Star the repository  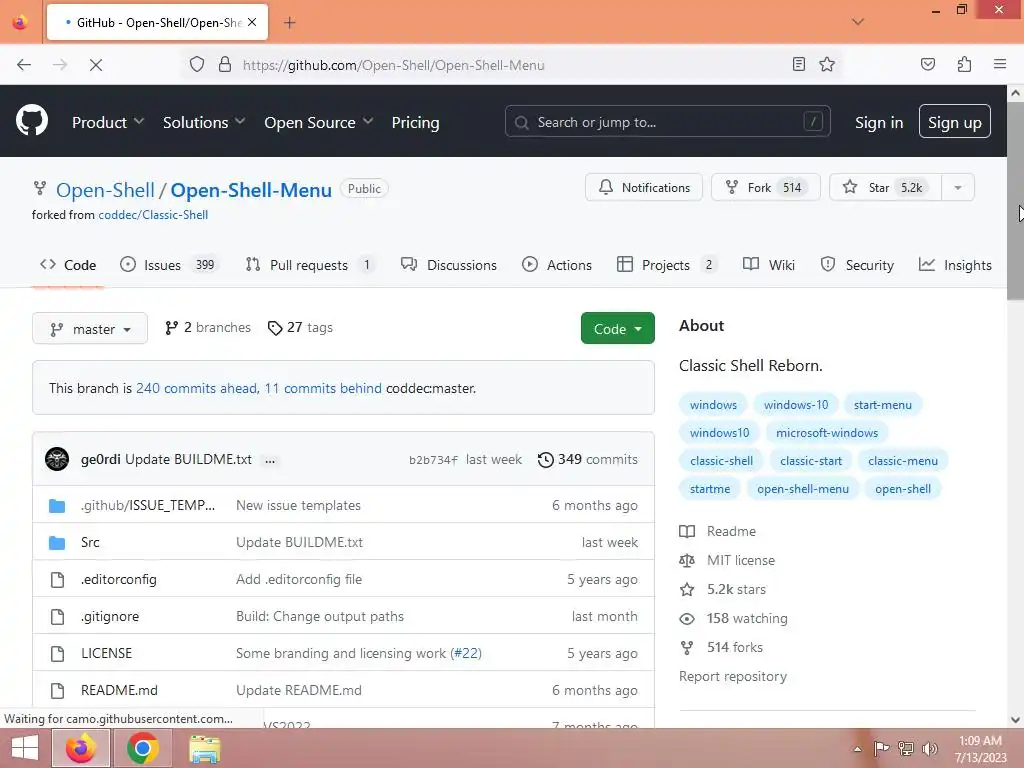click(886, 187)
